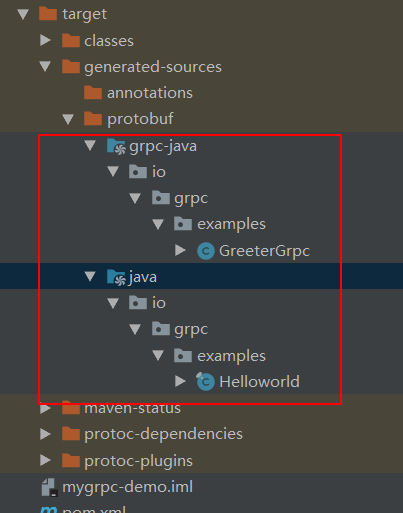
Task: Click the java generated sources root icon
Action: [x=116, y=278]
